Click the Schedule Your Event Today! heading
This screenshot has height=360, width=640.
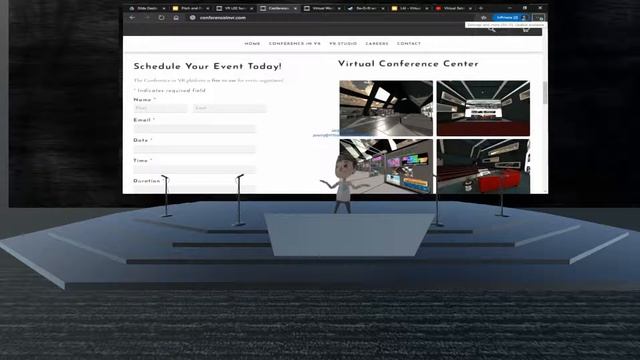click(x=207, y=66)
